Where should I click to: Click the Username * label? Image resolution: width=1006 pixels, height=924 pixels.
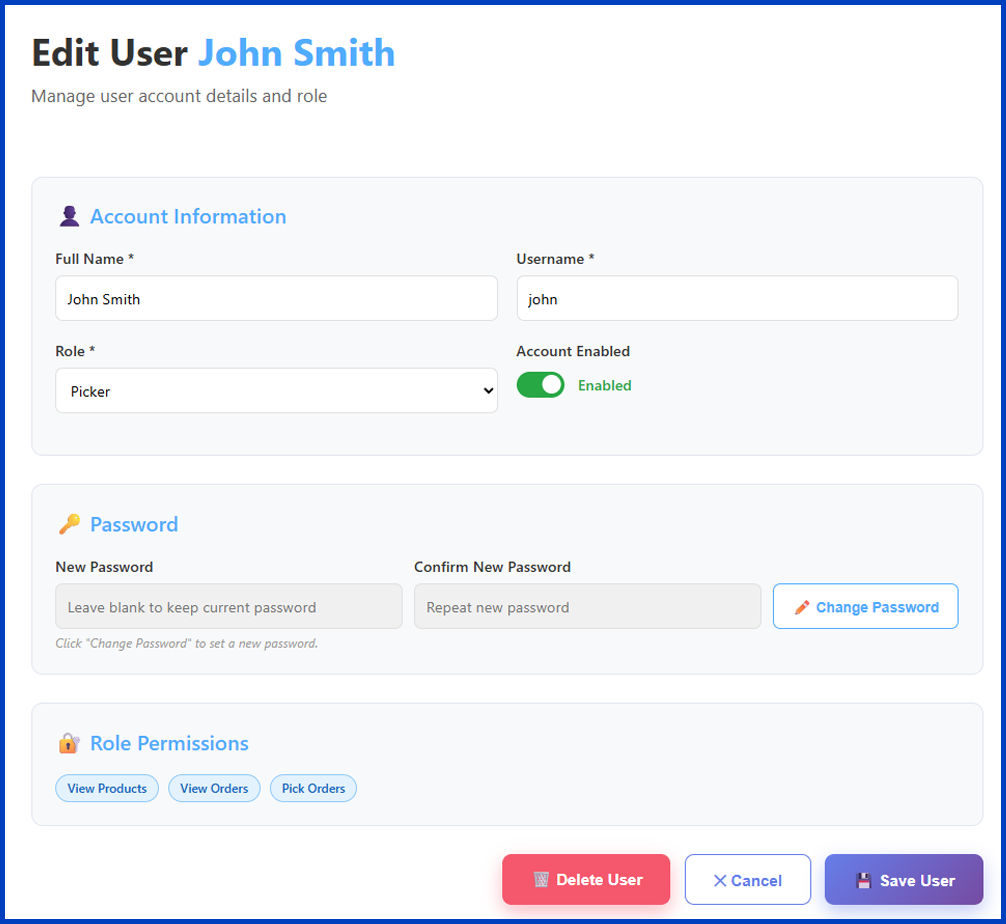pos(555,259)
